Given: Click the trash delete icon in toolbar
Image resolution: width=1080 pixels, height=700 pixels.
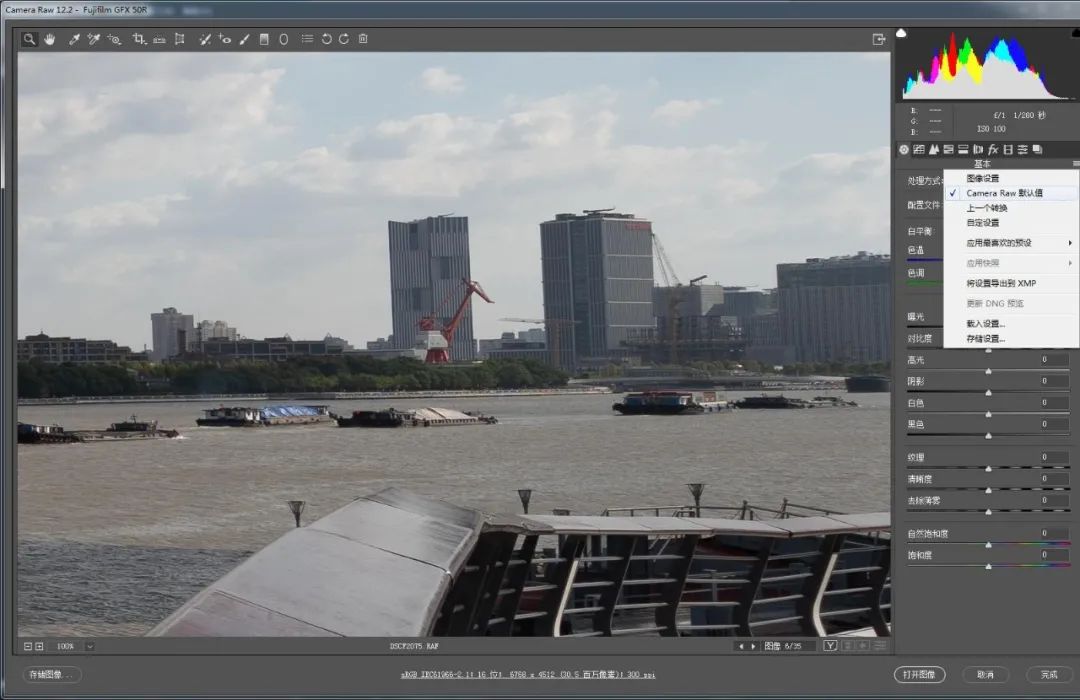Looking at the screenshot, I should click(x=363, y=39).
